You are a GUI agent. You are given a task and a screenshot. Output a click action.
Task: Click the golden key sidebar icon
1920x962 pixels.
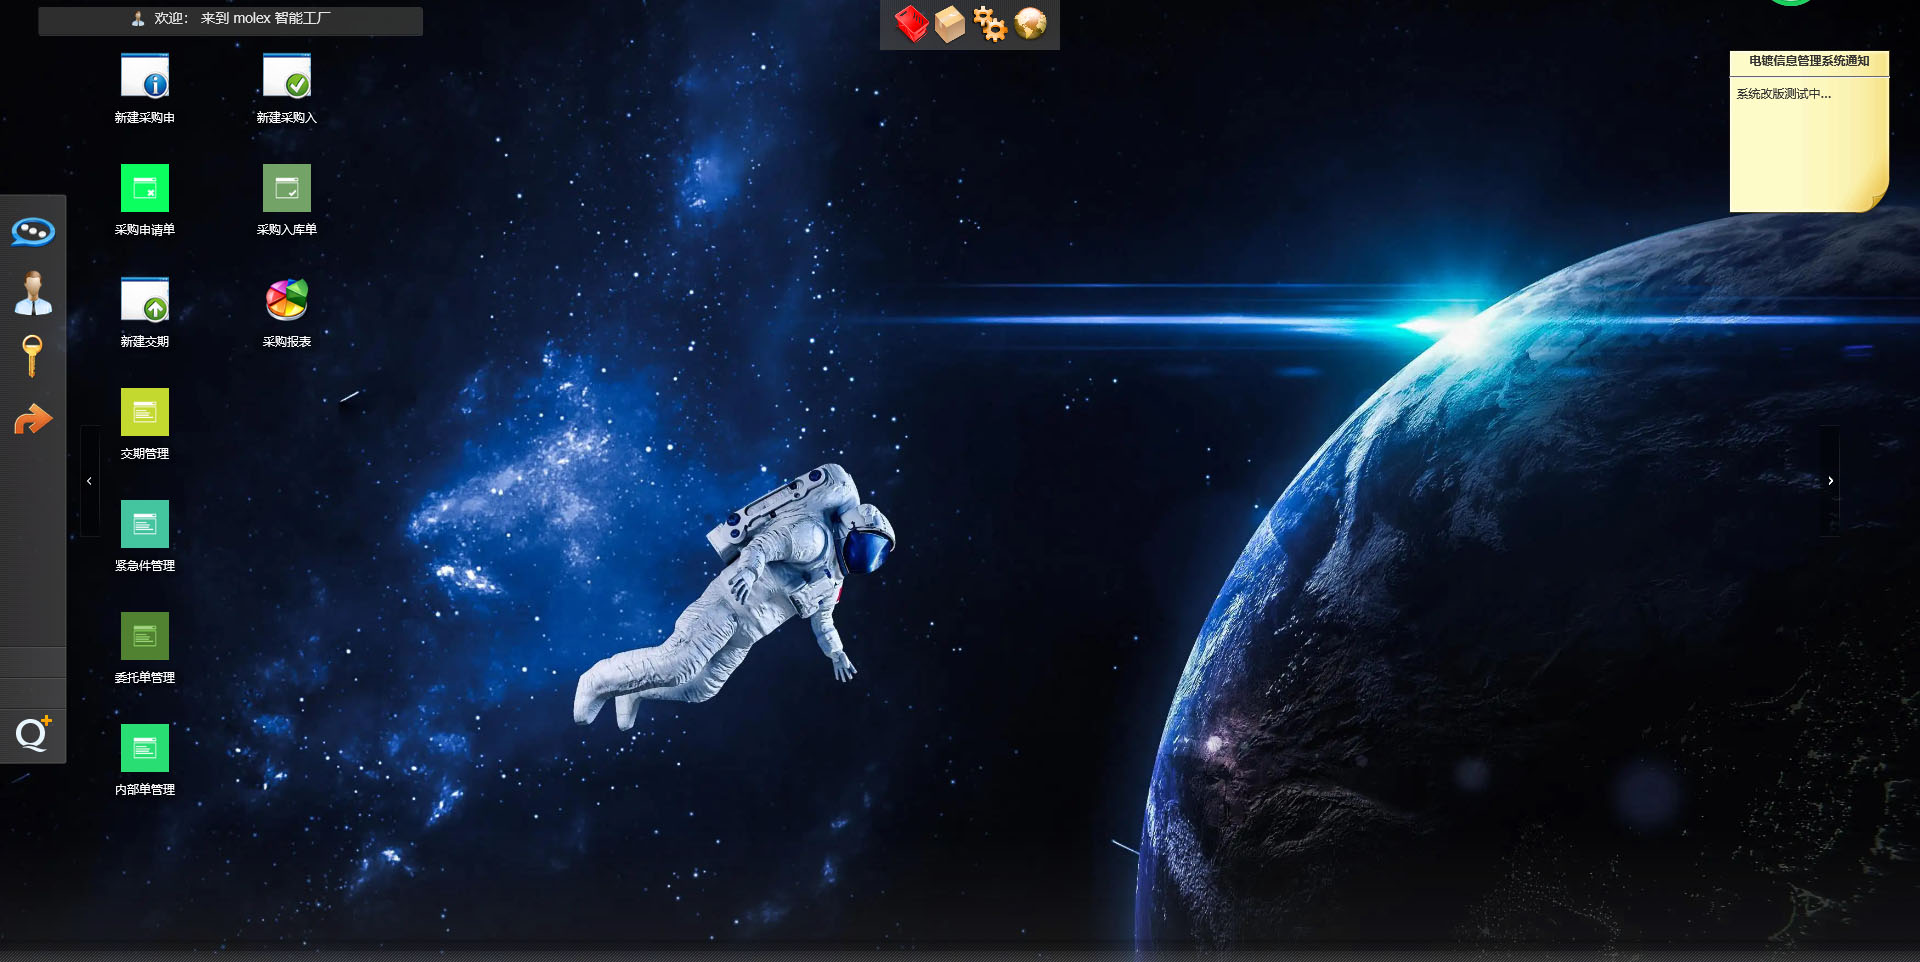33,356
